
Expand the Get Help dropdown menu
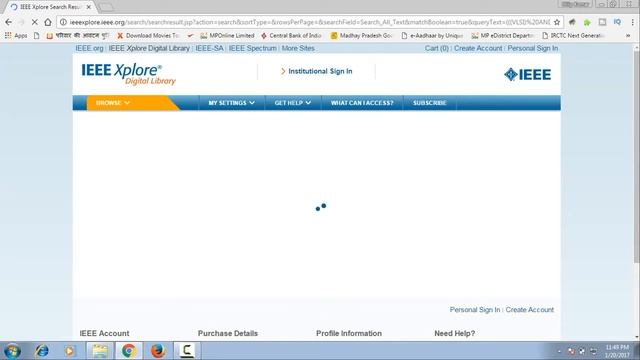pos(293,103)
